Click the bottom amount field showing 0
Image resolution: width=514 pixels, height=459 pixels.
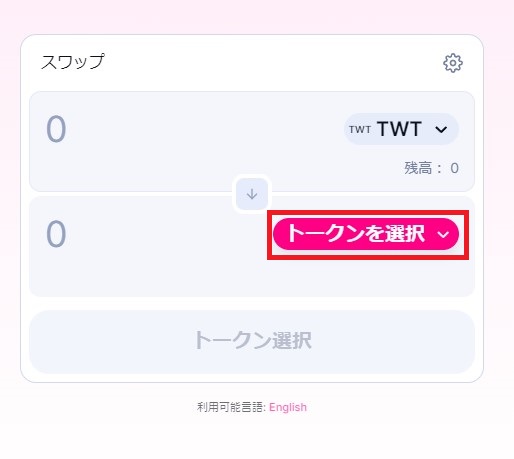coord(56,234)
